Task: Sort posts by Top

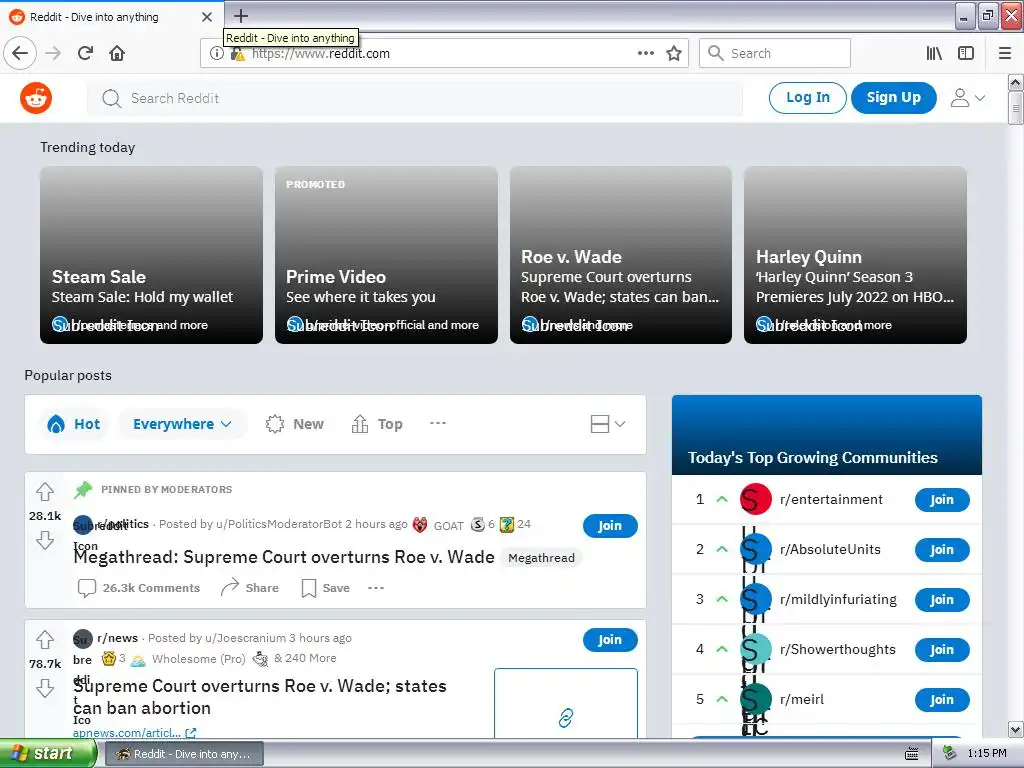Action: [377, 424]
